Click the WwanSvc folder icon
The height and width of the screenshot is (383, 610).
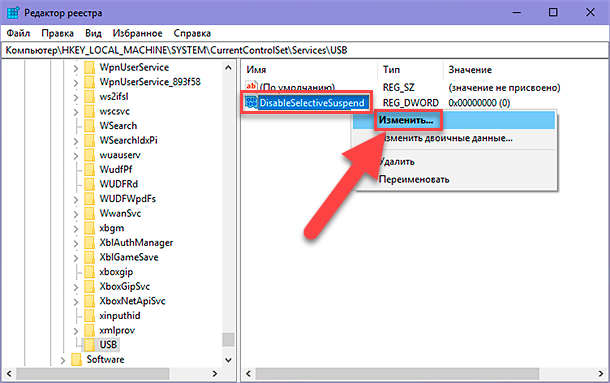coord(89,213)
